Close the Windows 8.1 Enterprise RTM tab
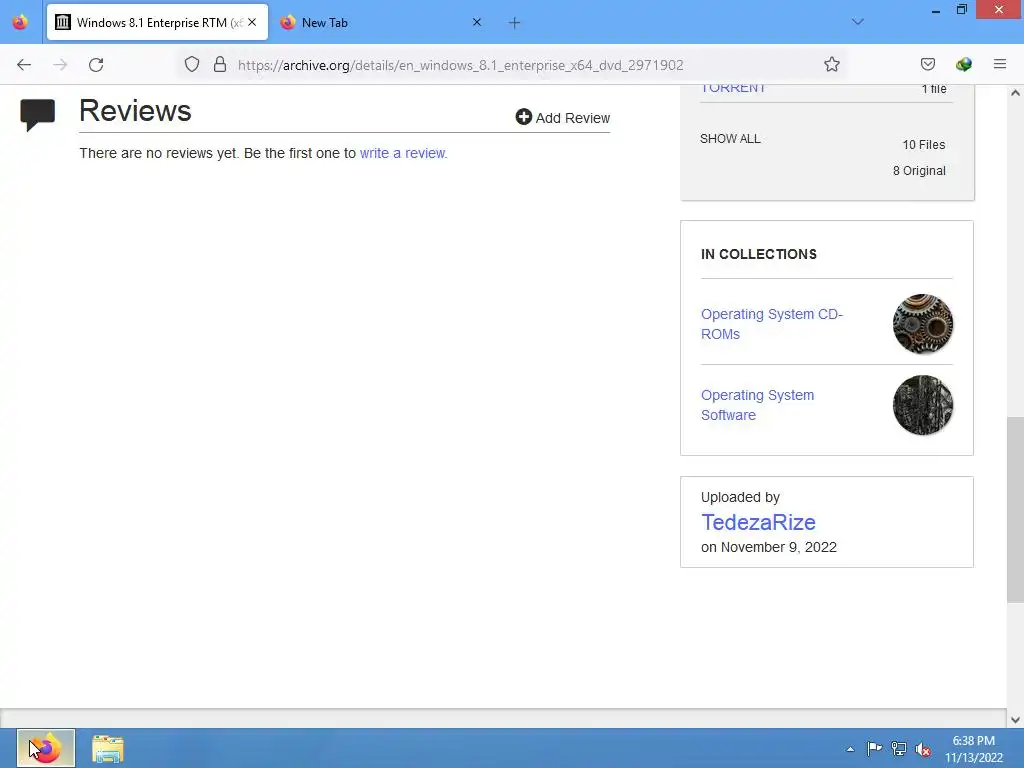The height and width of the screenshot is (768, 1024). 252,22
